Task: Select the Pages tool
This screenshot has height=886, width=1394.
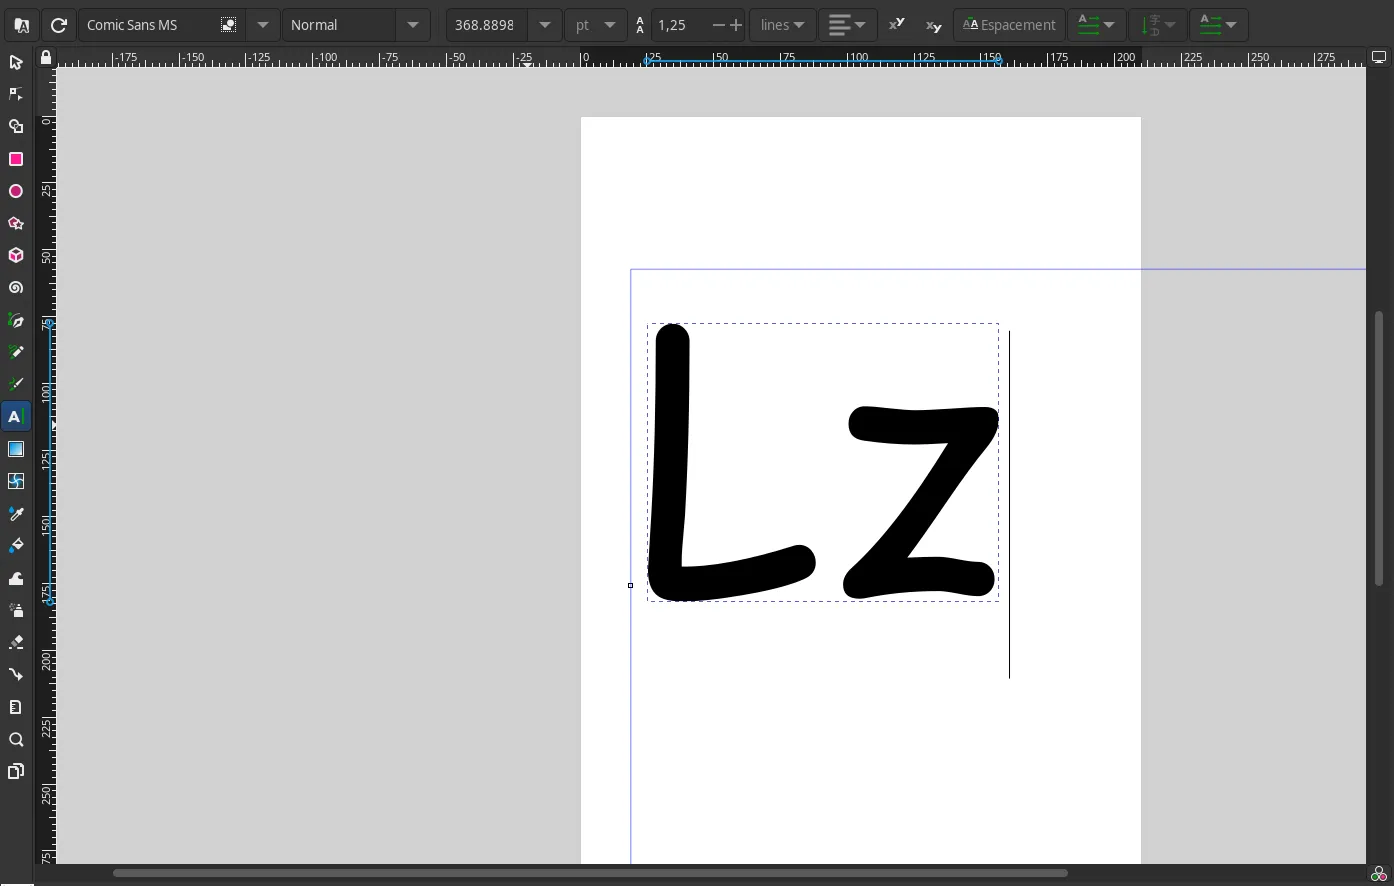Action: pyautogui.click(x=16, y=771)
